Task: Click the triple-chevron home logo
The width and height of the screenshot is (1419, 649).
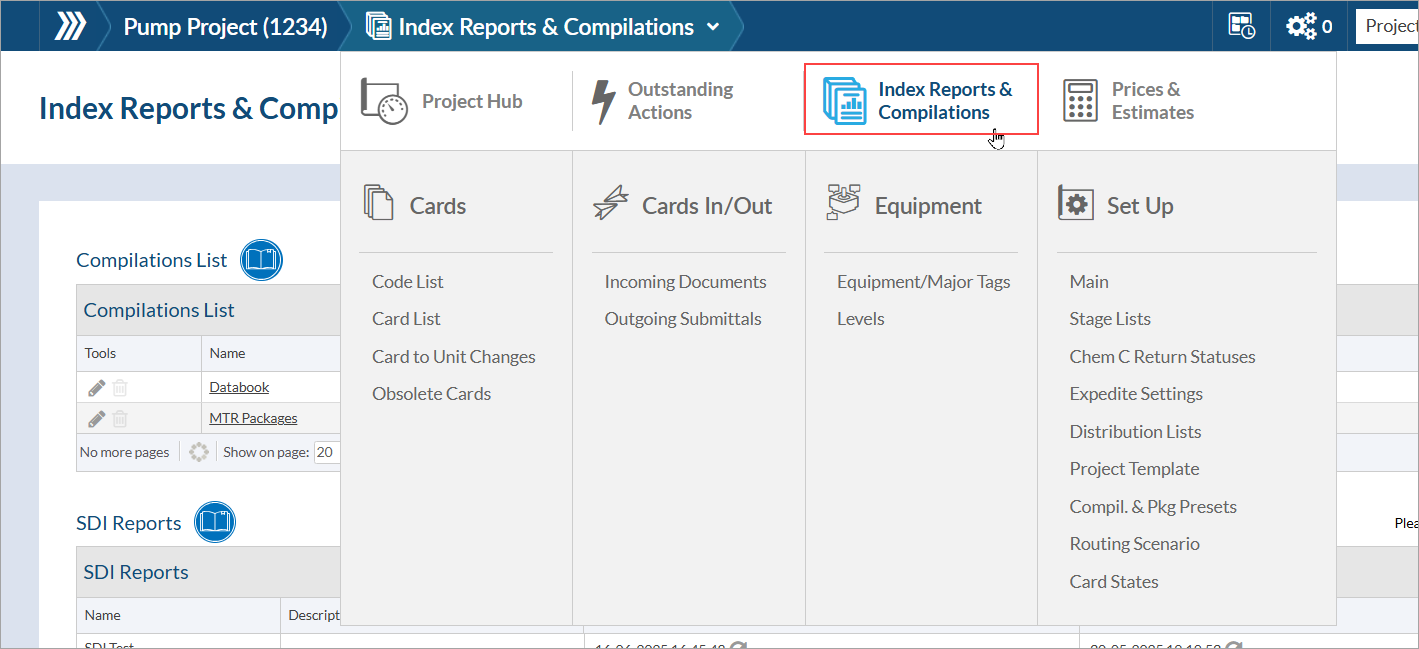Action: 70,26
